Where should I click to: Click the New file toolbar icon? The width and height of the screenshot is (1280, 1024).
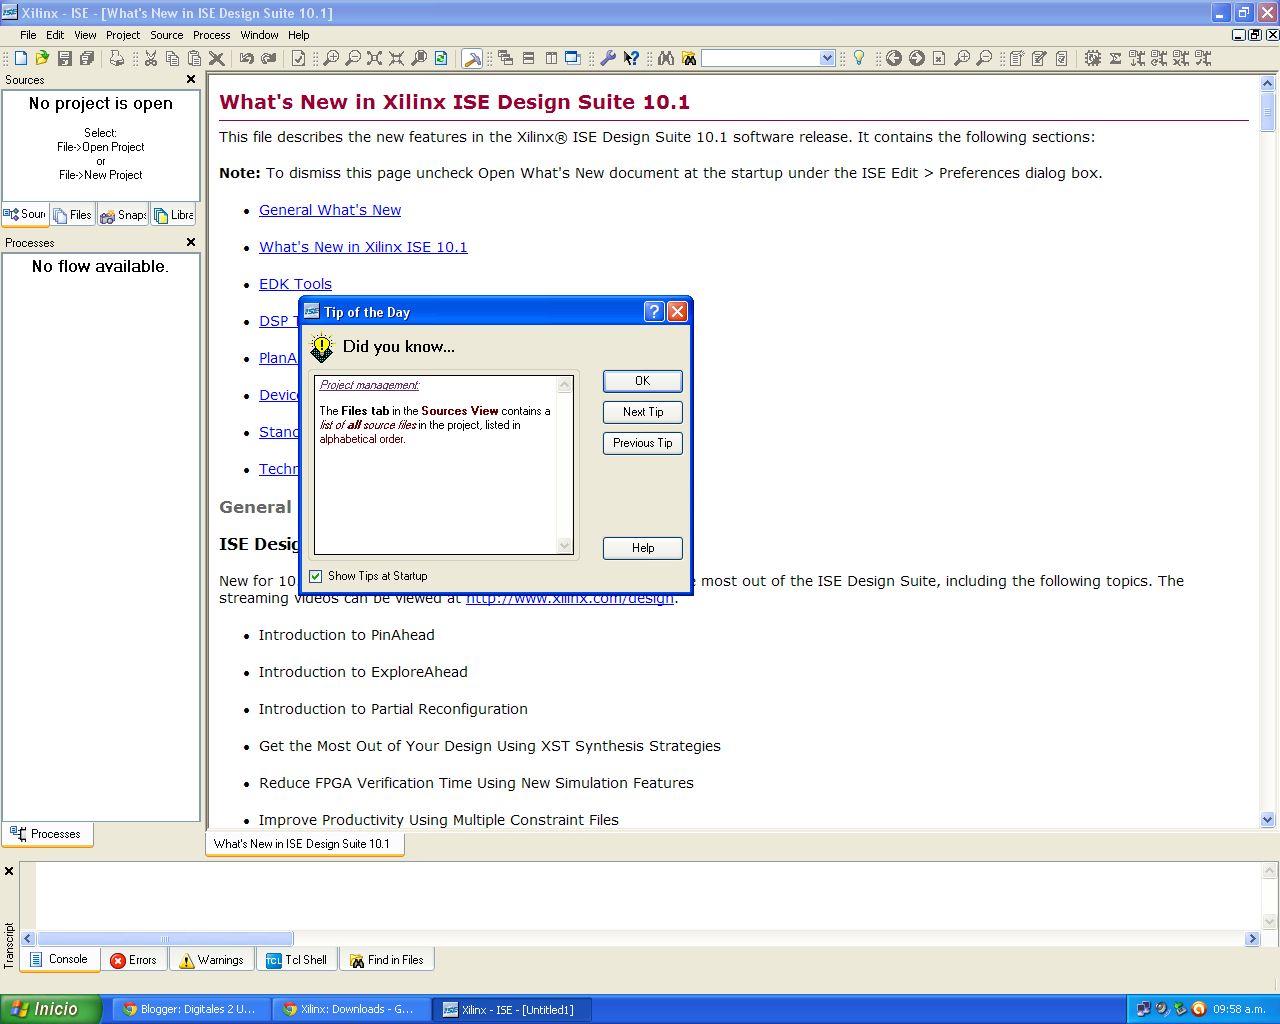[21, 58]
